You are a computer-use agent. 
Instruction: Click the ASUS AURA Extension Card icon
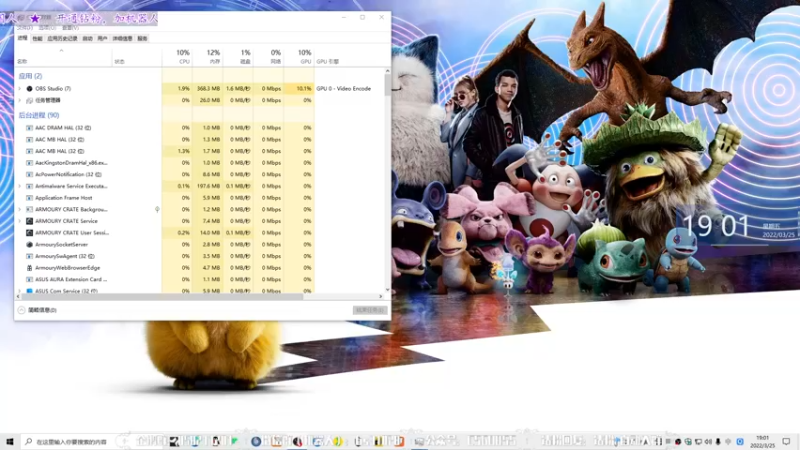pos(30,280)
